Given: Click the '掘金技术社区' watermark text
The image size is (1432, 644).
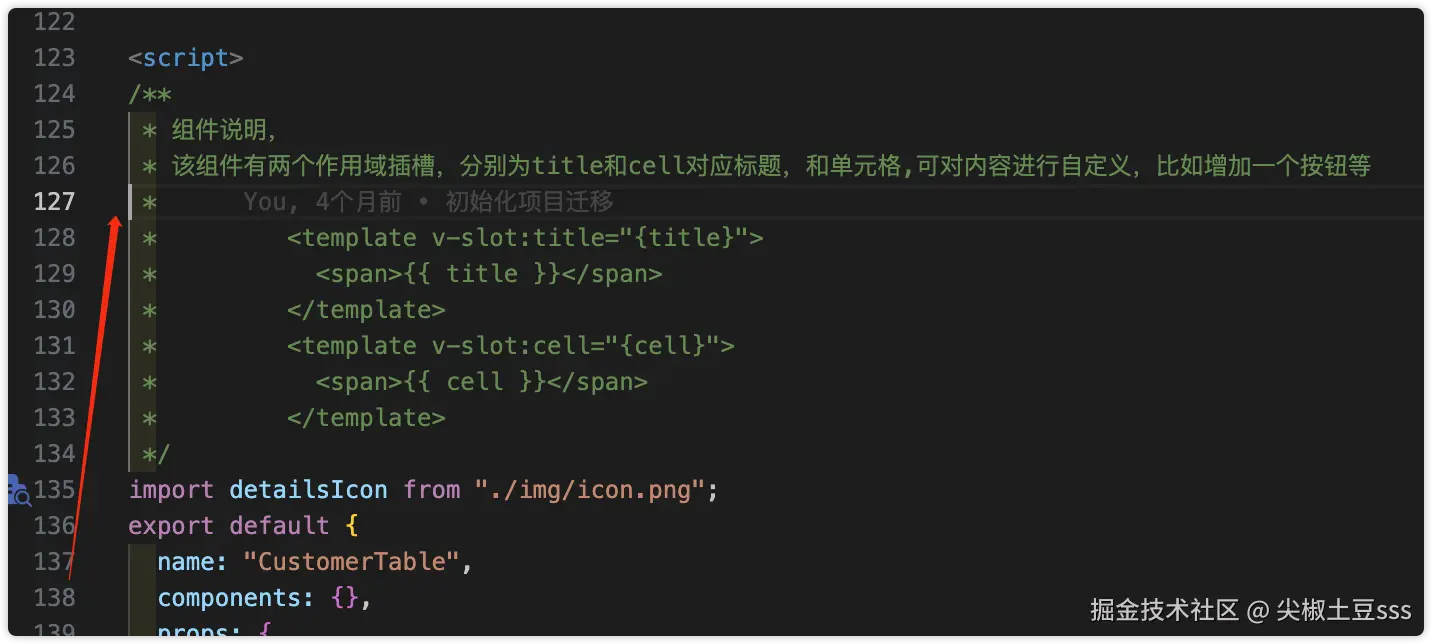Looking at the screenshot, I should (1164, 610).
